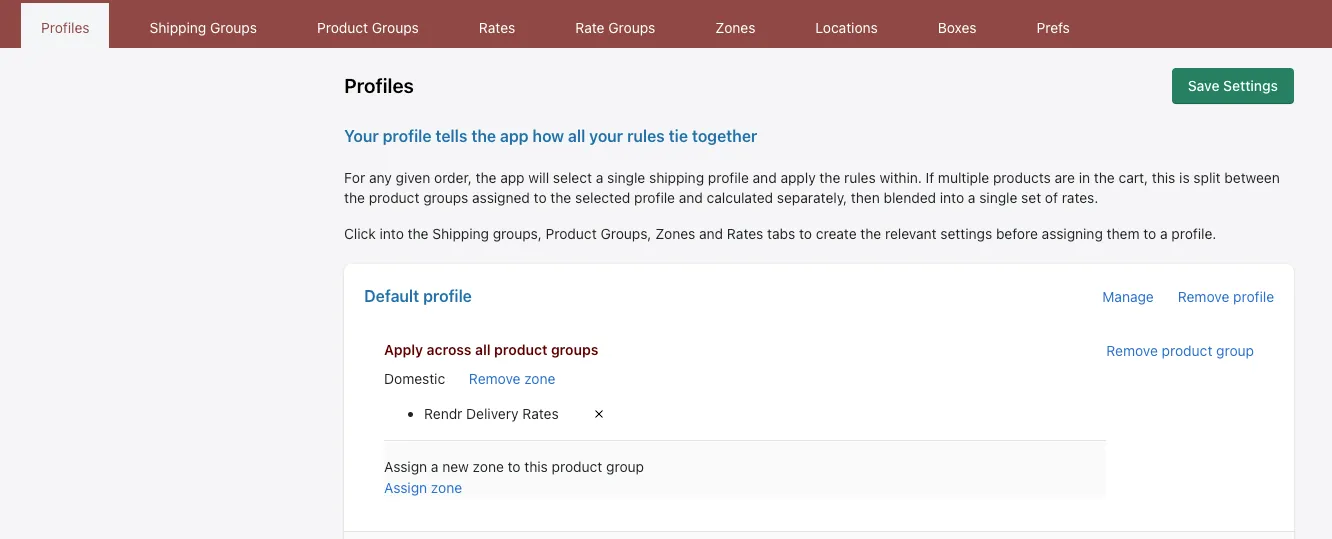Viewport: 1332px width, 539px height.
Task: Click Manage for the Default profile
Action: pos(1128,297)
